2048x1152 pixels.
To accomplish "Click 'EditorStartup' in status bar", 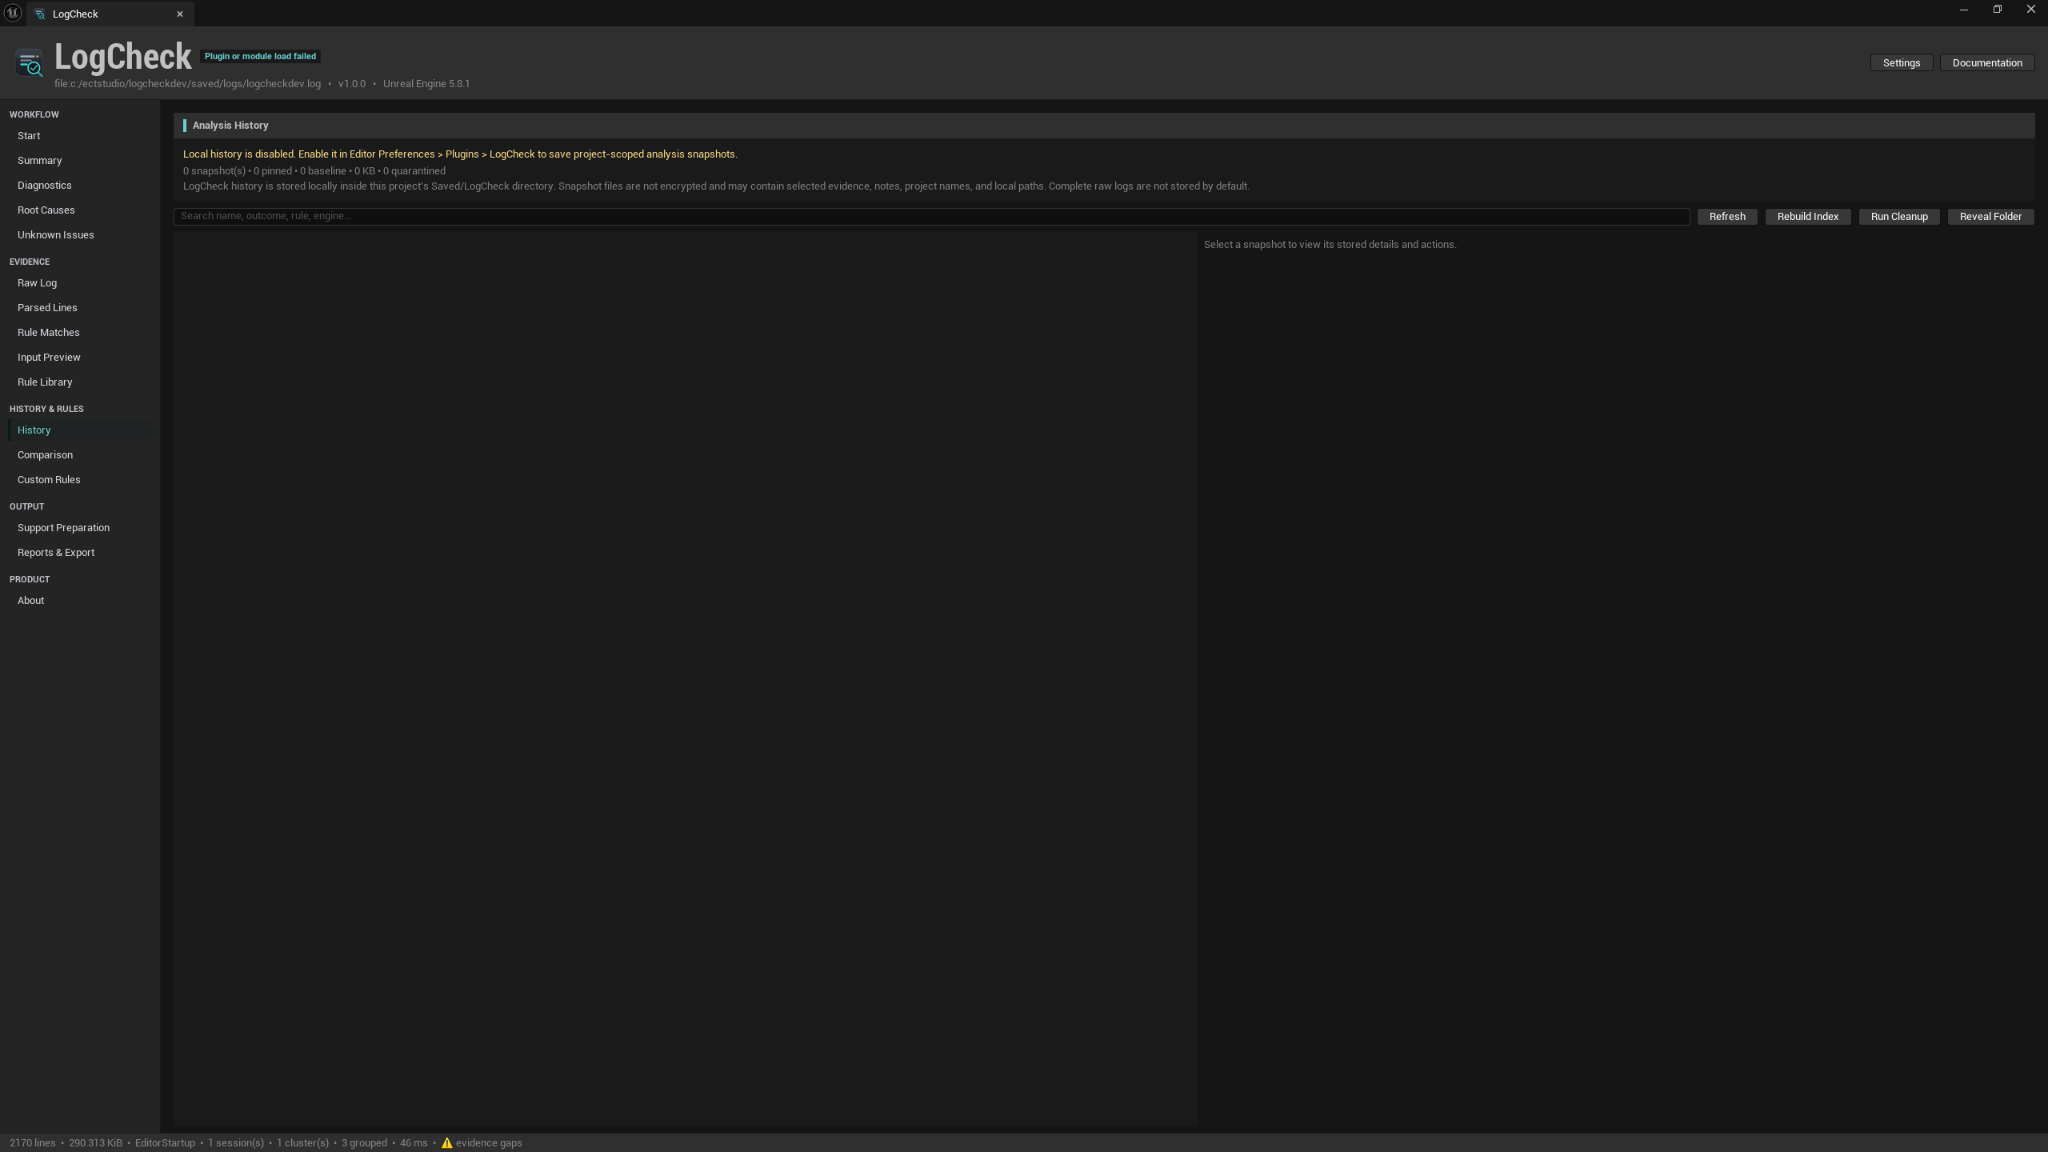I will (x=165, y=1143).
